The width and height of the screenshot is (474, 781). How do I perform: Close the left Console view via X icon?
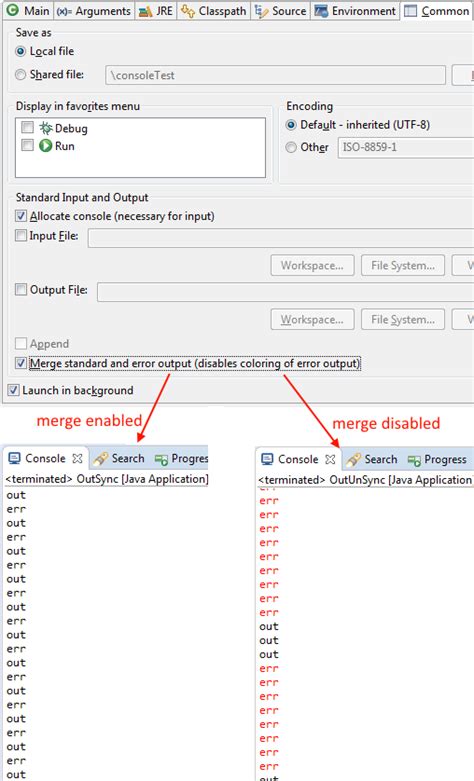[77, 458]
